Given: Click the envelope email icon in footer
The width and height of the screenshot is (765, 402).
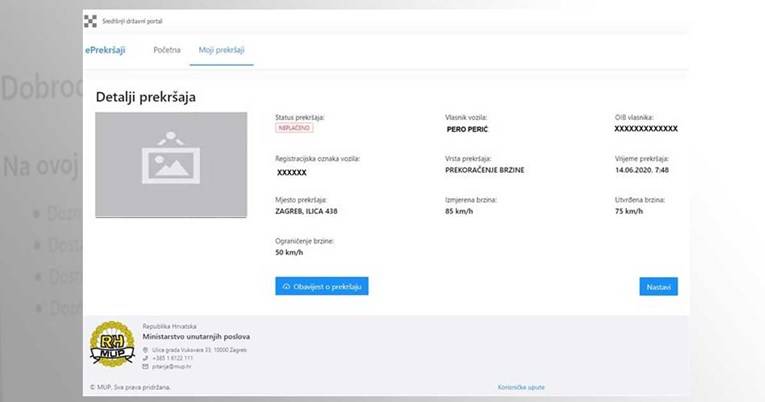Looking at the screenshot, I should (146, 367).
